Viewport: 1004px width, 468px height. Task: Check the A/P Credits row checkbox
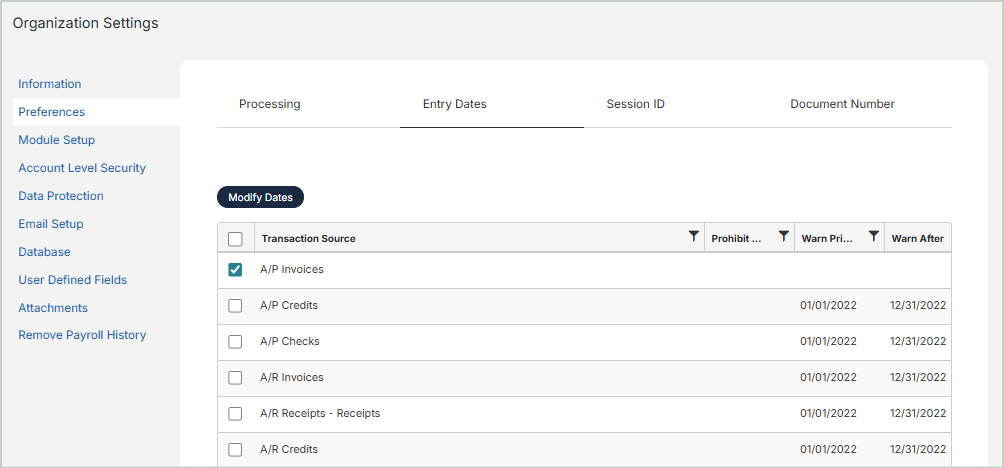point(235,306)
